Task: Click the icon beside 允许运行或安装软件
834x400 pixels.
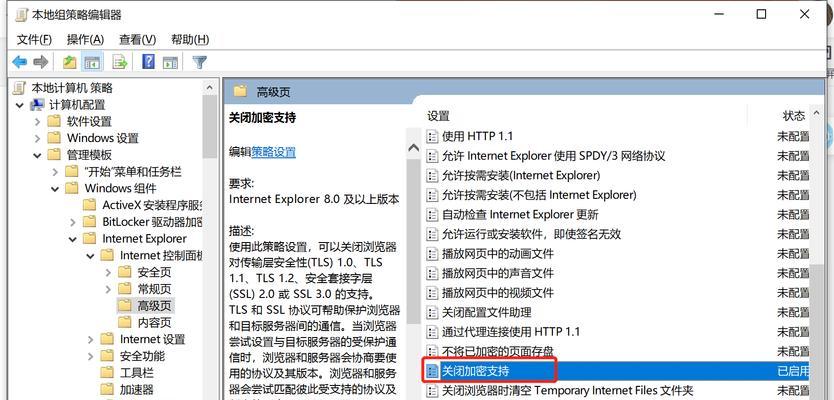Action: pos(432,234)
